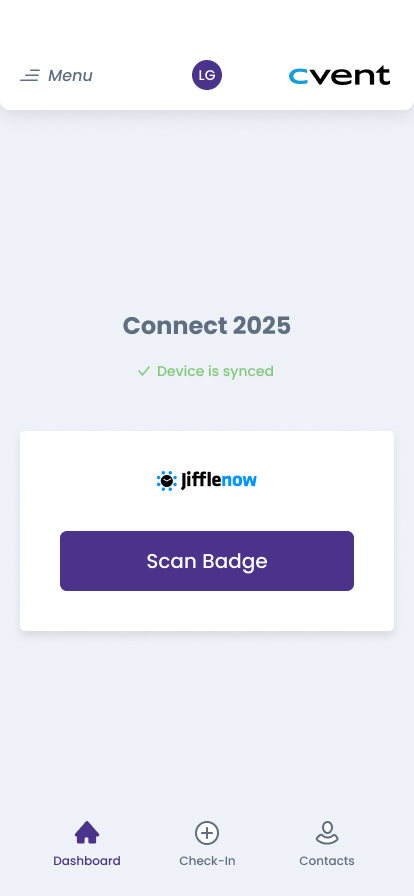Image resolution: width=414 pixels, height=896 pixels.
Task: Tap the "Device is synced" status text
Action: point(215,371)
